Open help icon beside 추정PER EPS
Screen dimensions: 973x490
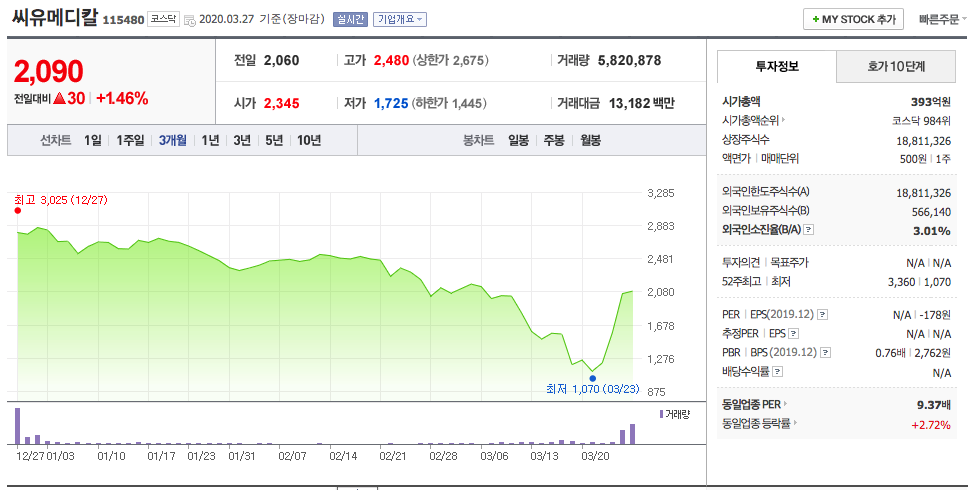coord(793,334)
